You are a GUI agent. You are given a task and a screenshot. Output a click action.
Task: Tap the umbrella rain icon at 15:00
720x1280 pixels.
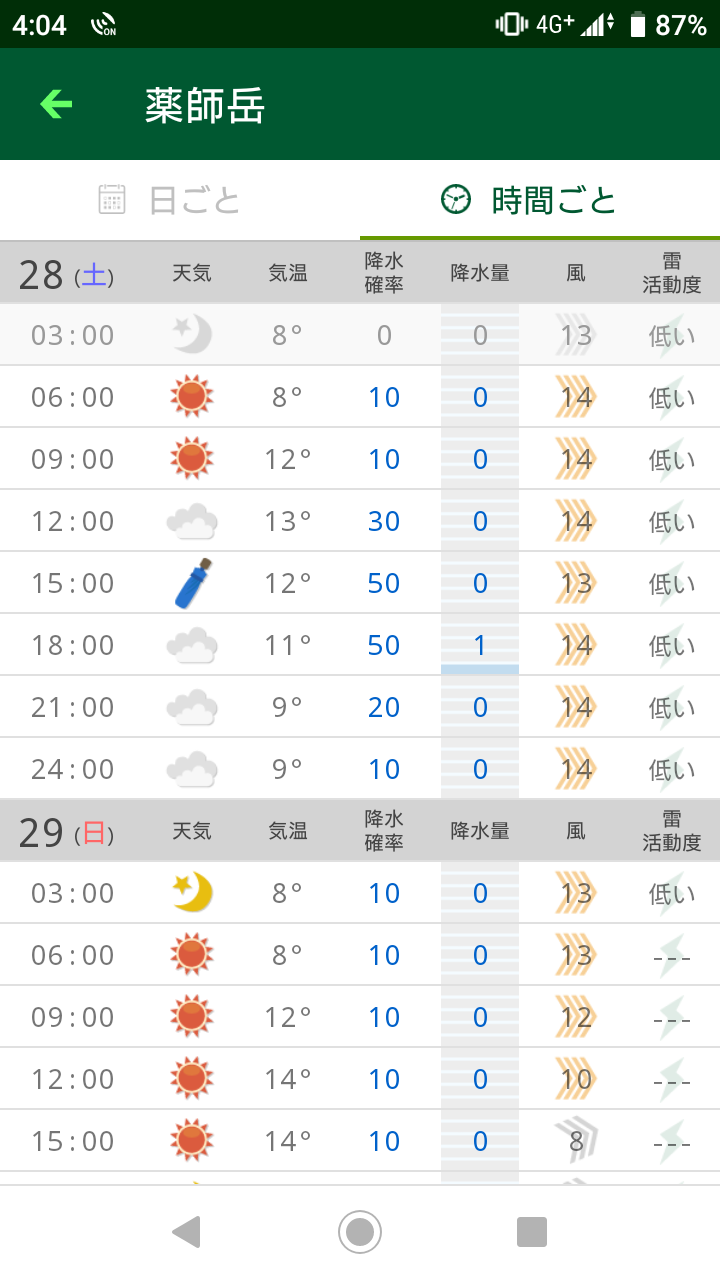click(x=191, y=583)
